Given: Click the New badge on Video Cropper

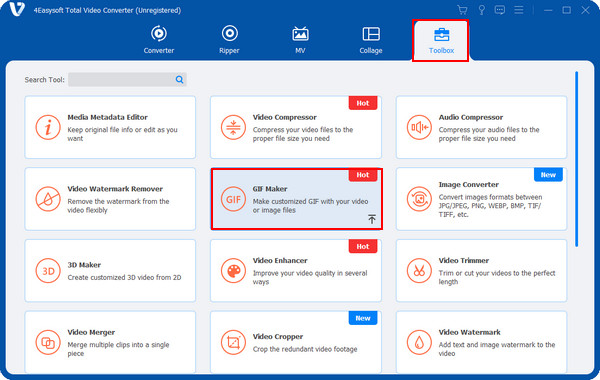Looking at the screenshot, I should (363, 318).
